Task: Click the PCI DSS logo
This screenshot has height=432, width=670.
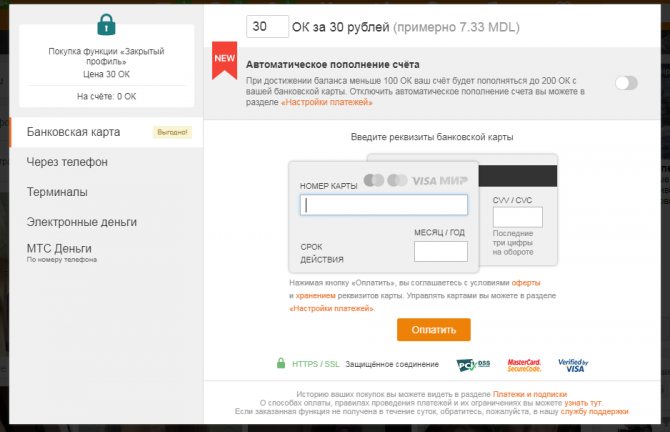Action: click(473, 364)
